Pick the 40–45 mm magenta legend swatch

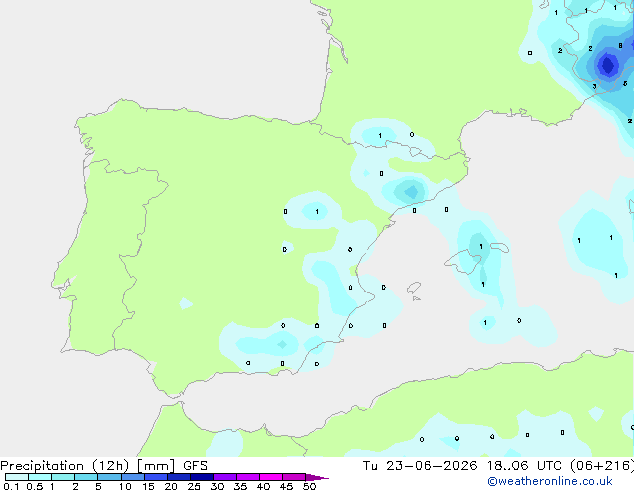(x=271, y=477)
